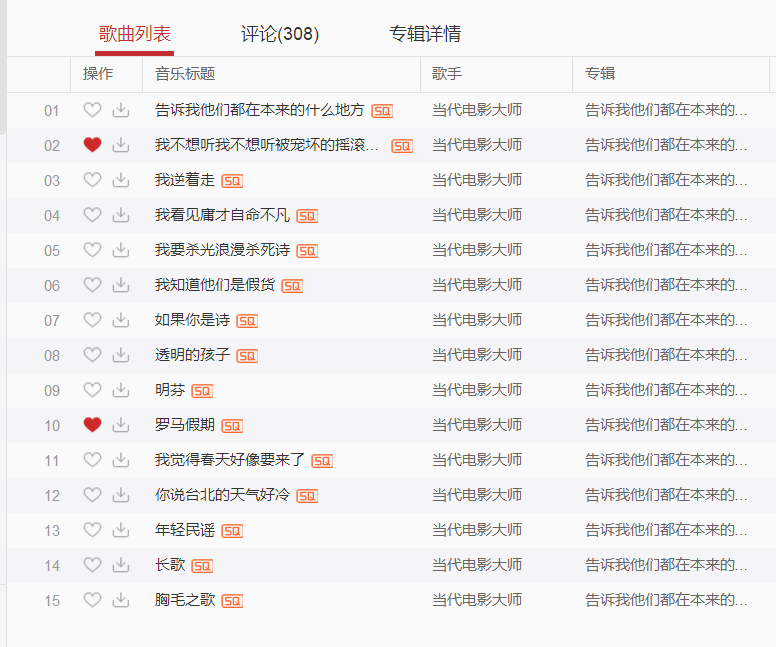
Task: Select song title 我觉得春天好像要来了
Action: click(x=230, y=460)
